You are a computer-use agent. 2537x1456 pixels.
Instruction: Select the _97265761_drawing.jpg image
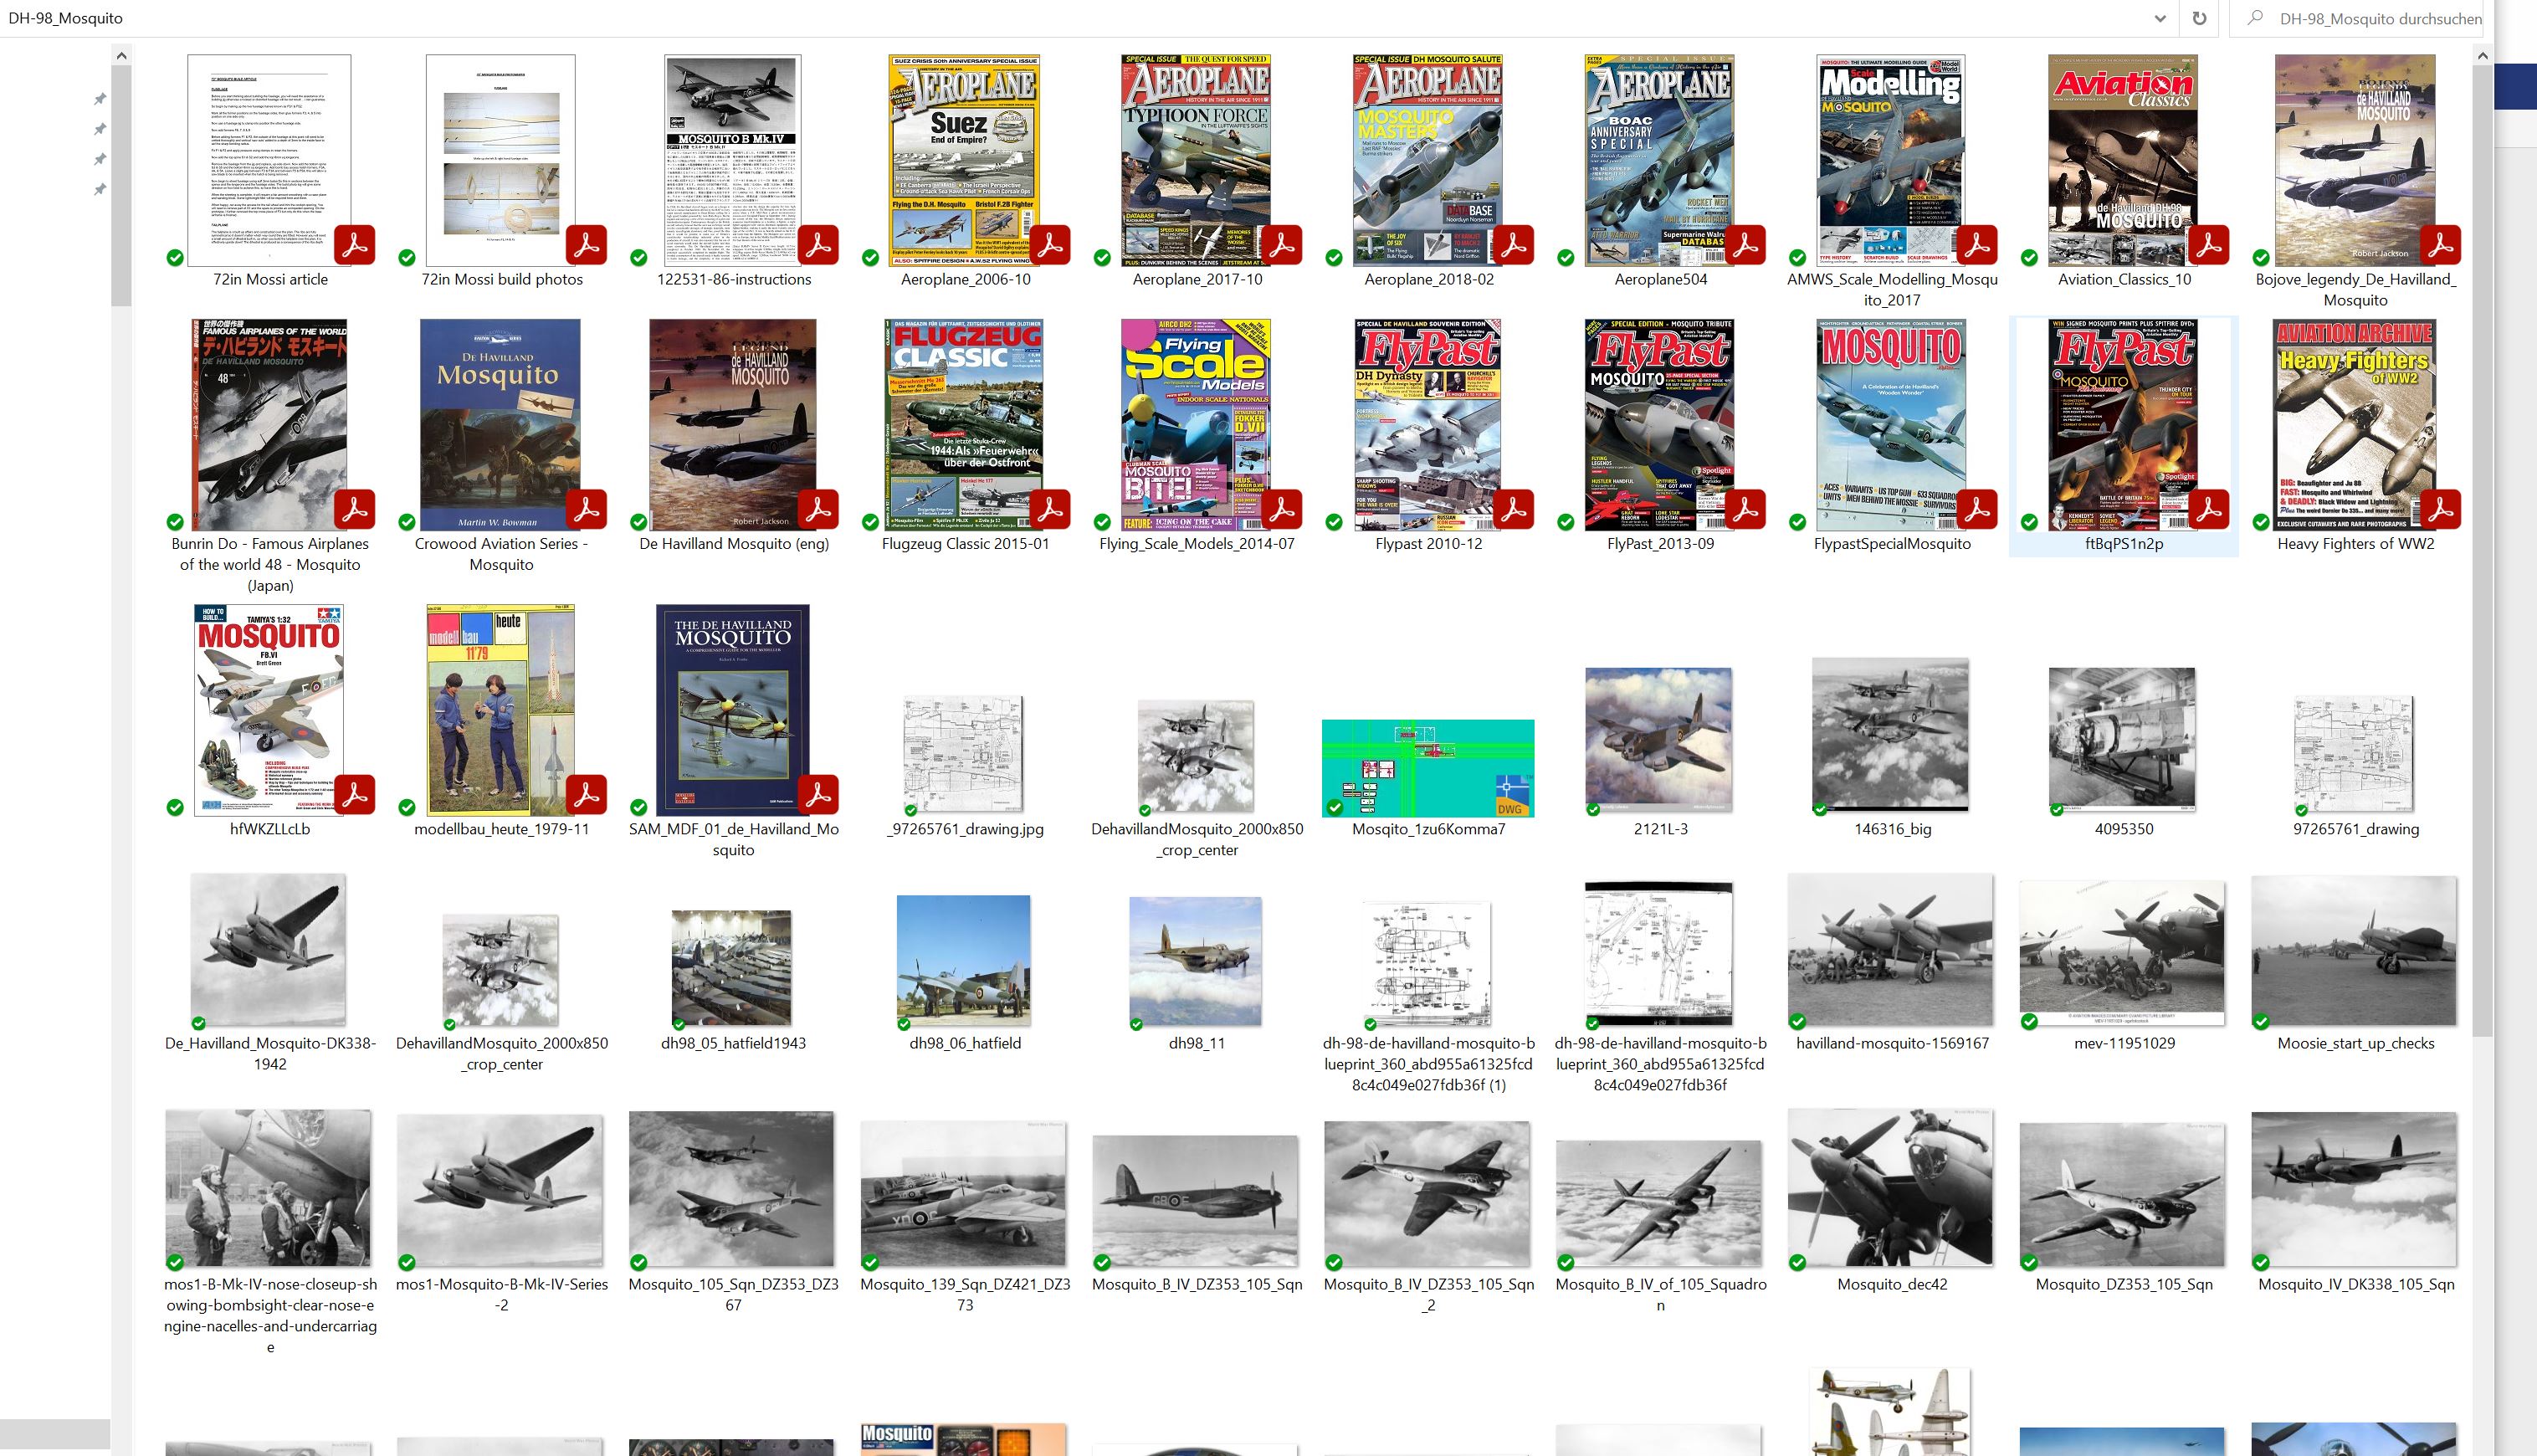964,754
